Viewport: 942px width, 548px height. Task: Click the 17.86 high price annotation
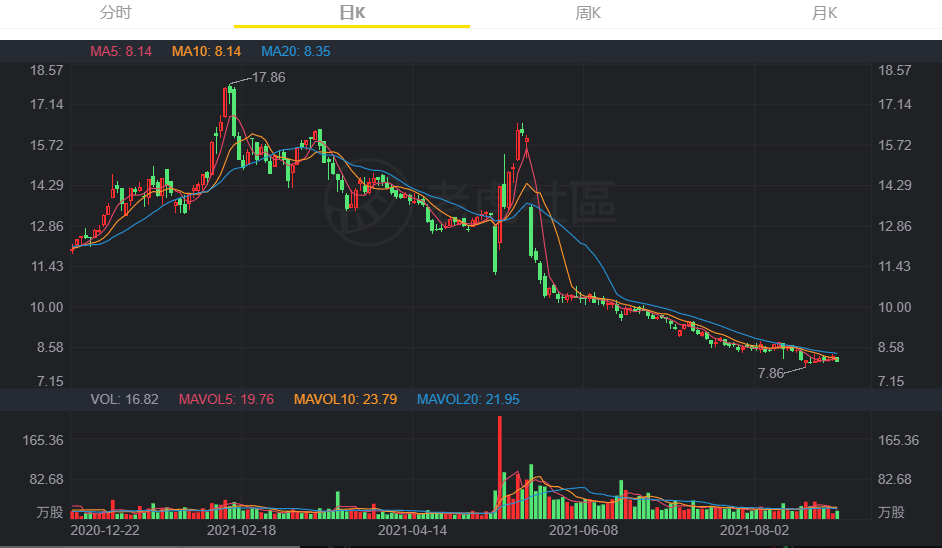(x=269, y=78)
